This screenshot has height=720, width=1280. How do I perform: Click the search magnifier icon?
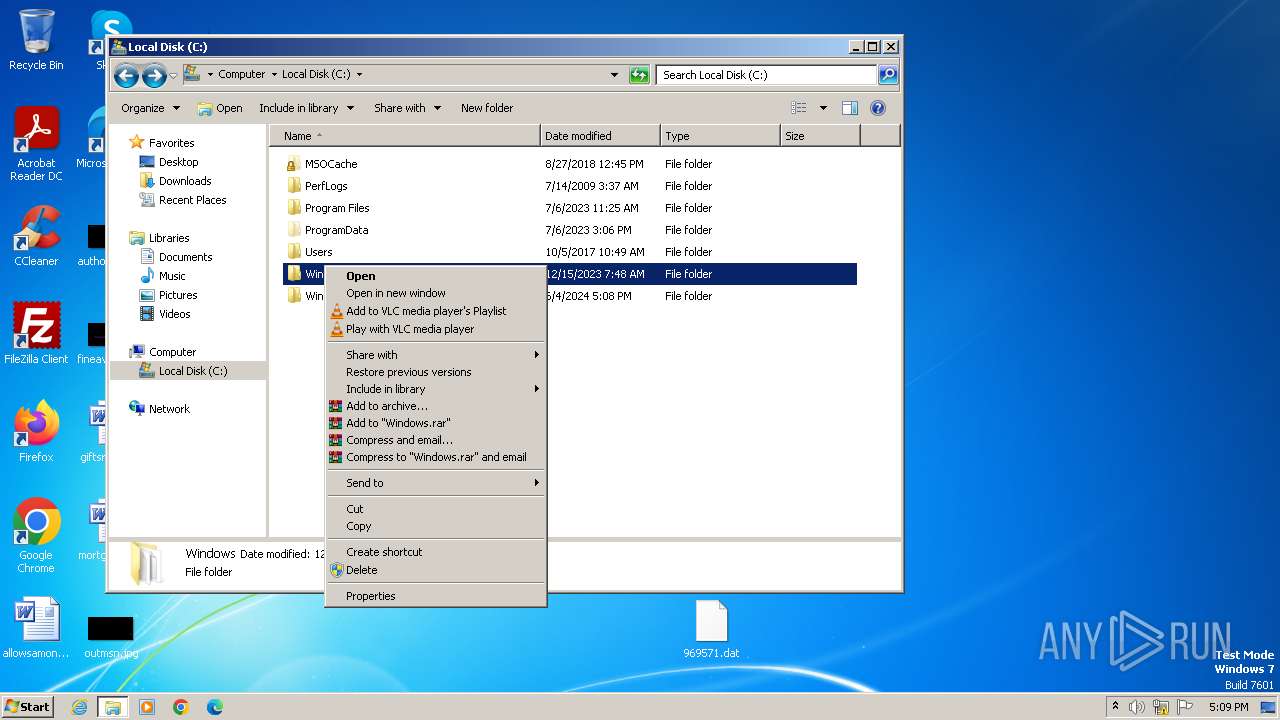click(887, 75)
